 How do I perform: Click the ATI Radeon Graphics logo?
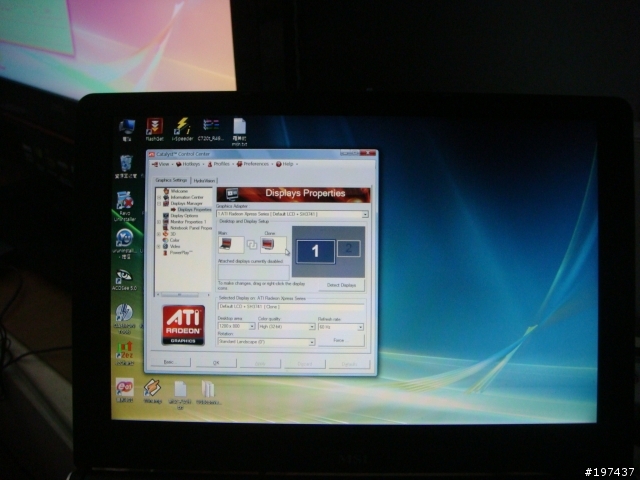[183, 325]
